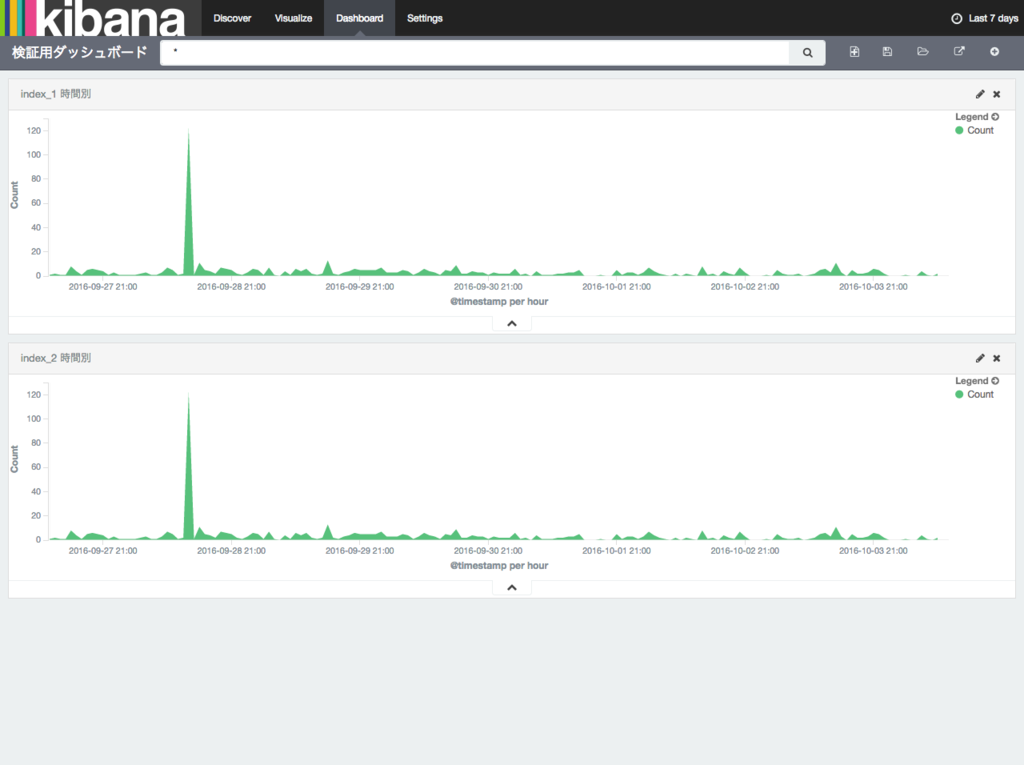
Task: Click Count color dot in index_1 legend
Action: (959, 130)
